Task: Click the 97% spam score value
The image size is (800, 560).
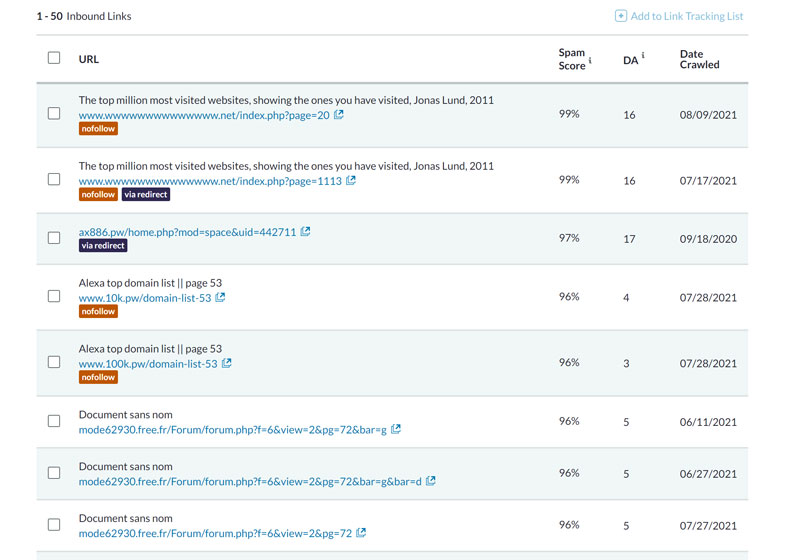Action: click(x=569, y=238)
